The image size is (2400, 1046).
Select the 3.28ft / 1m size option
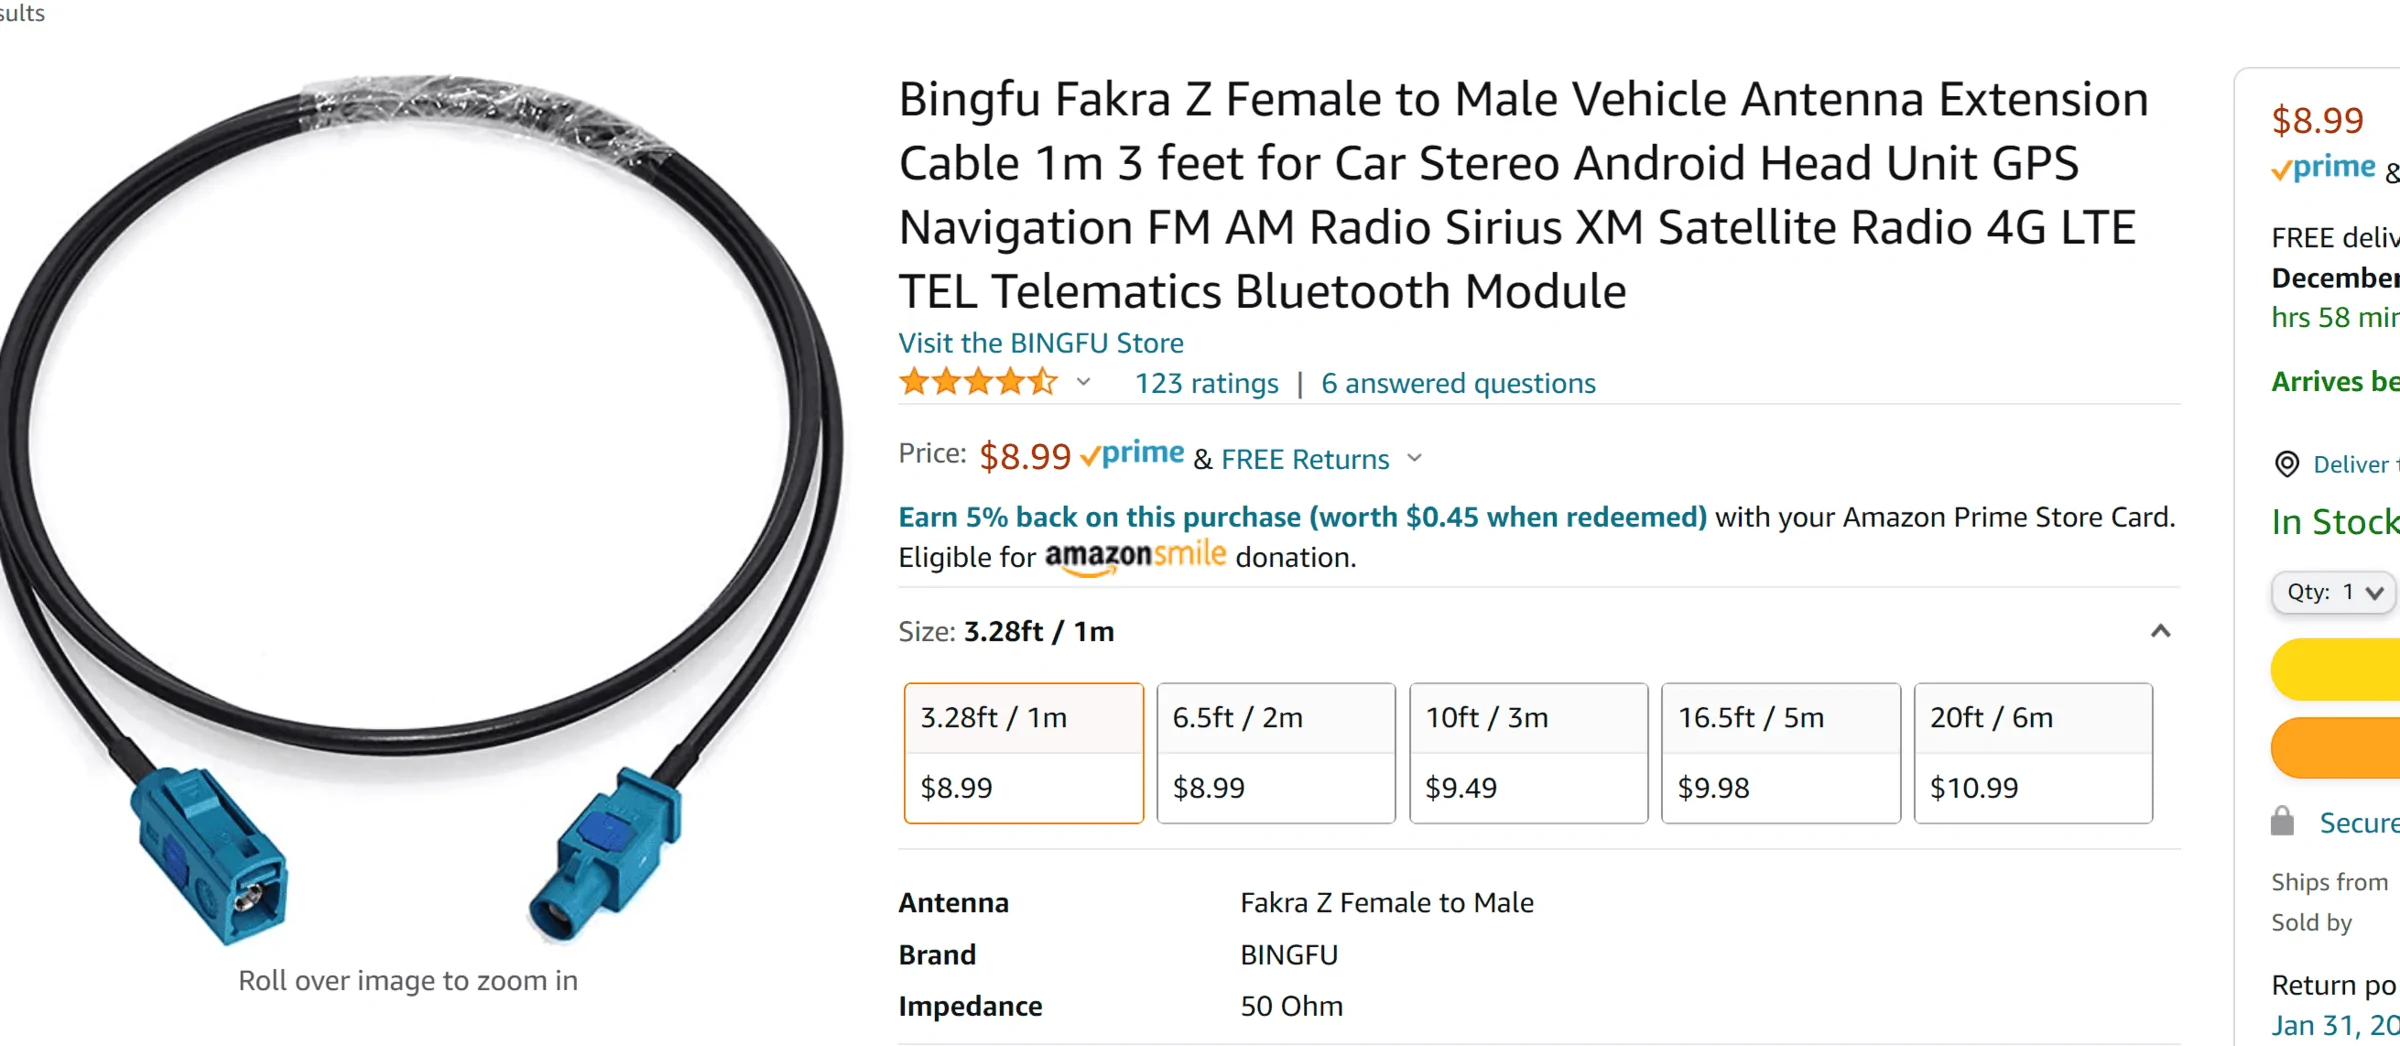1023,753
